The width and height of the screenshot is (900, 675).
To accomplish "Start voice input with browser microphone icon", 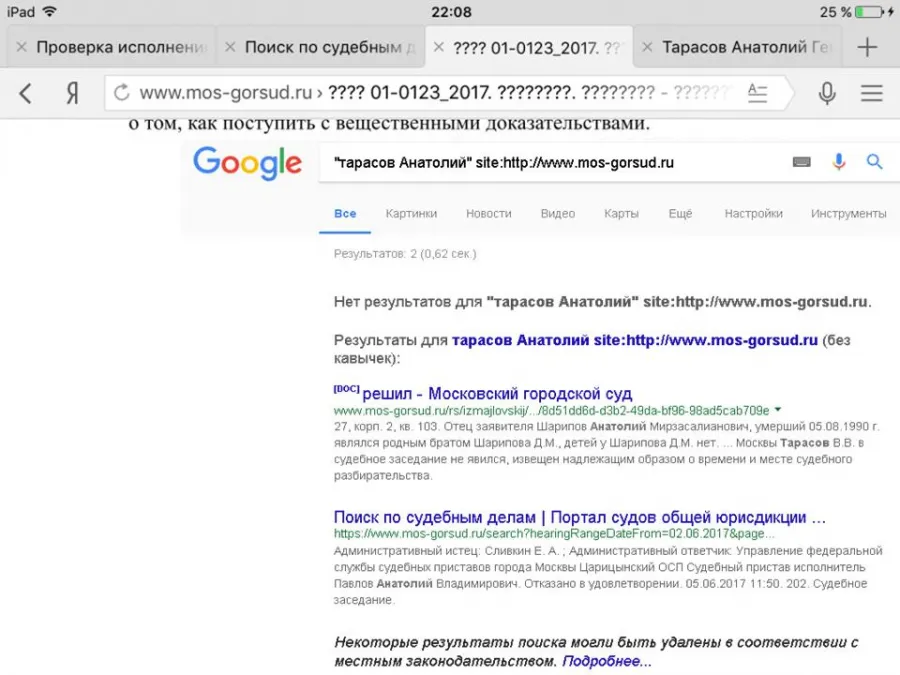I will pyautogui.click(x=827, y=93).
